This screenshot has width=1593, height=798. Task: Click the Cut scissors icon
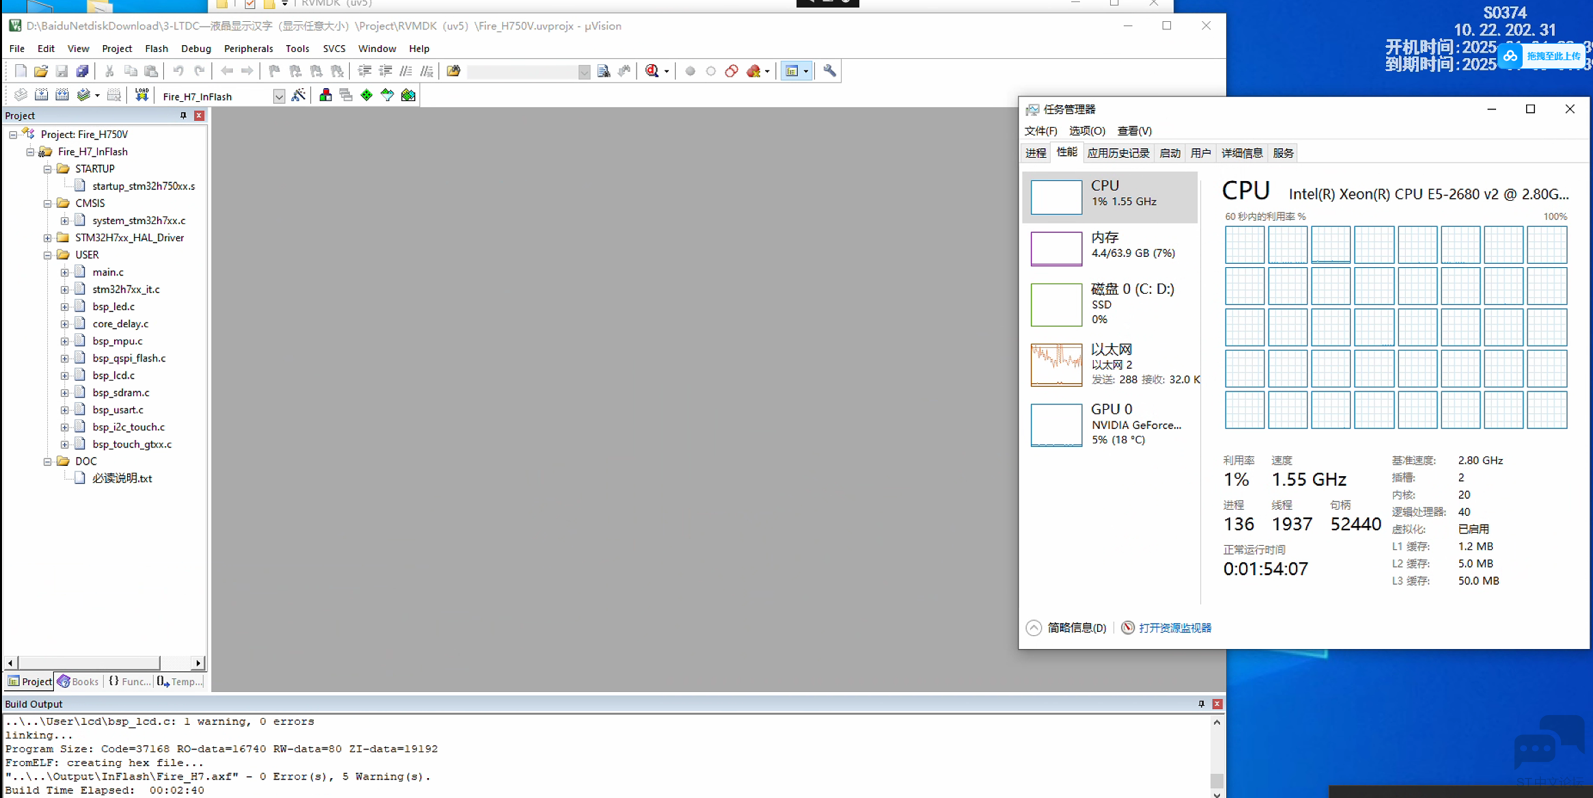(x=109, y=71)
